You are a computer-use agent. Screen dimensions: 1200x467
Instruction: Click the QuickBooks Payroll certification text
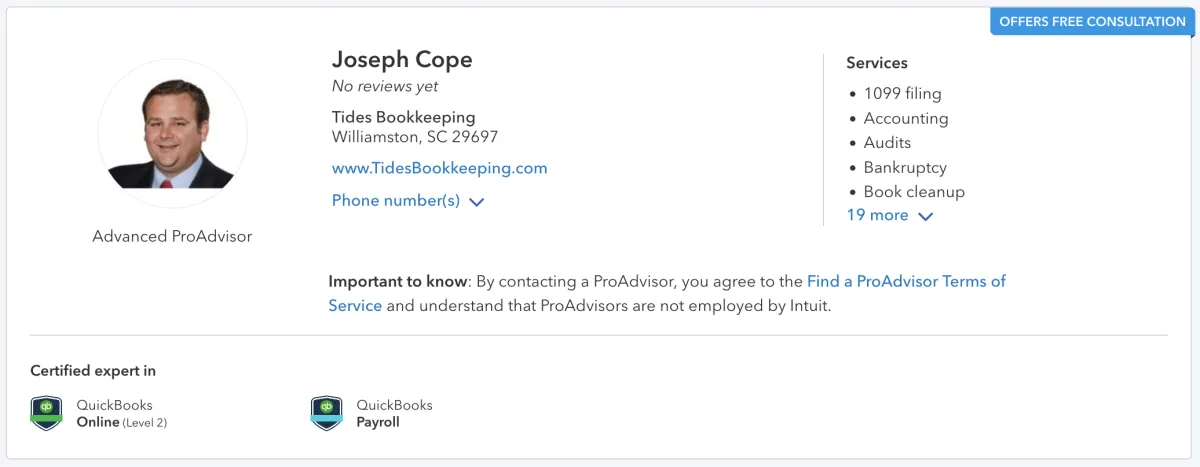tap(394, 414)
